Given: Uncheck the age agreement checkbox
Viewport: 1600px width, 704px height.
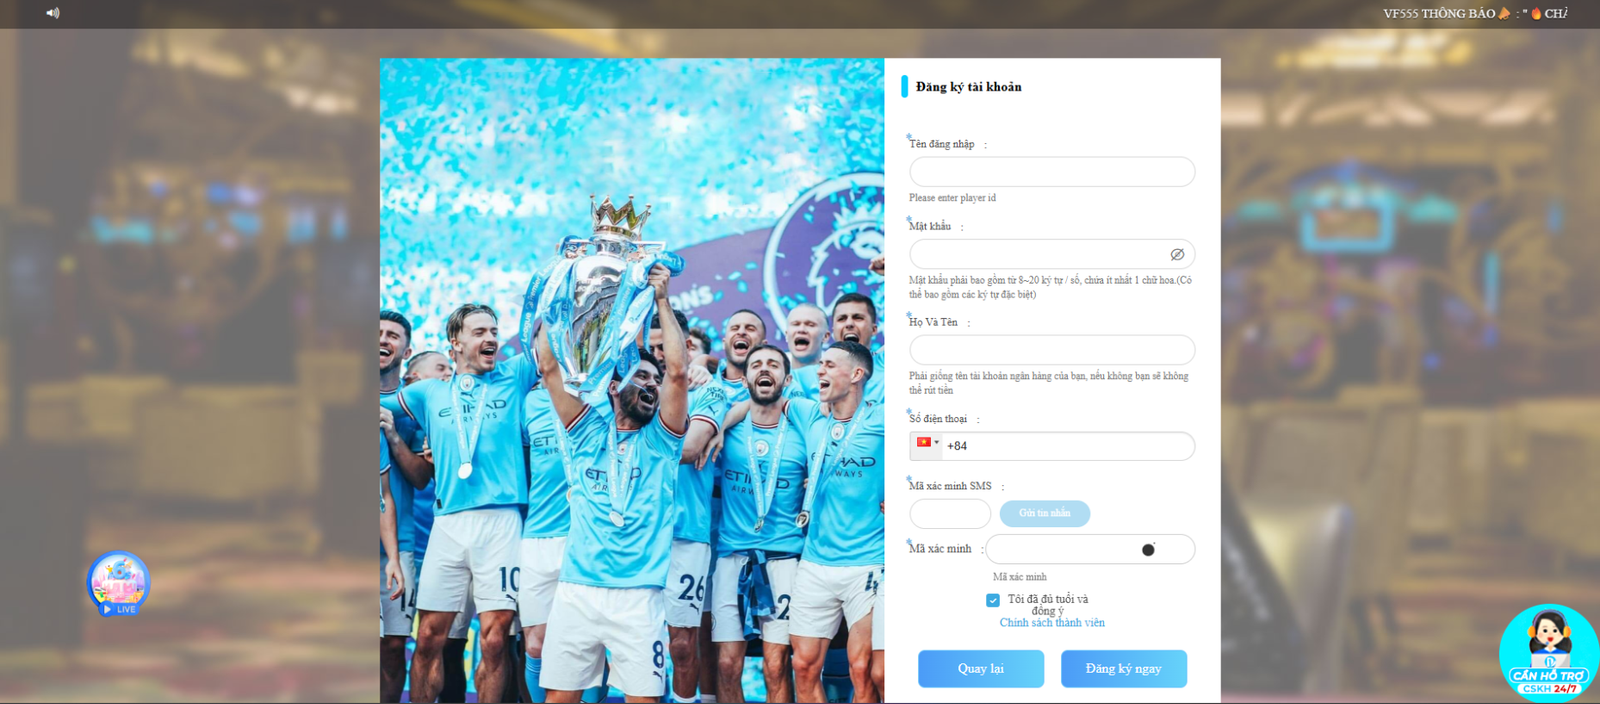Looking at the screenshot, I should [993, 600].
